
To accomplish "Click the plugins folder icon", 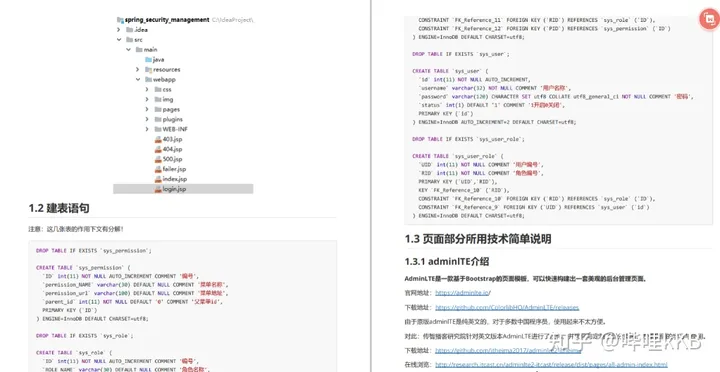I will (x=158, y=119).
